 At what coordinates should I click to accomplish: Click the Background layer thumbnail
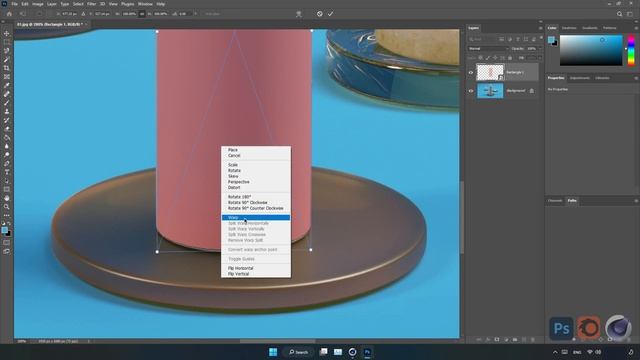490,91
